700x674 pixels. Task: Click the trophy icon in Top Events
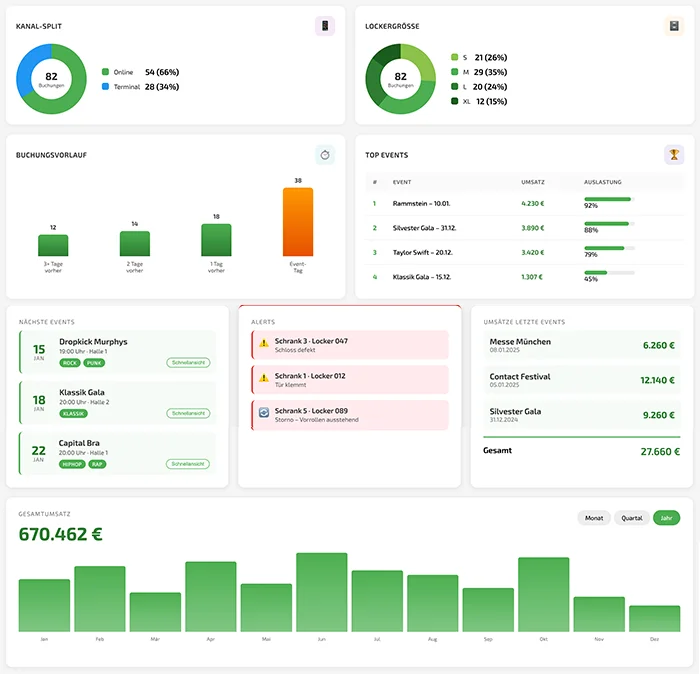pos(674,155)
